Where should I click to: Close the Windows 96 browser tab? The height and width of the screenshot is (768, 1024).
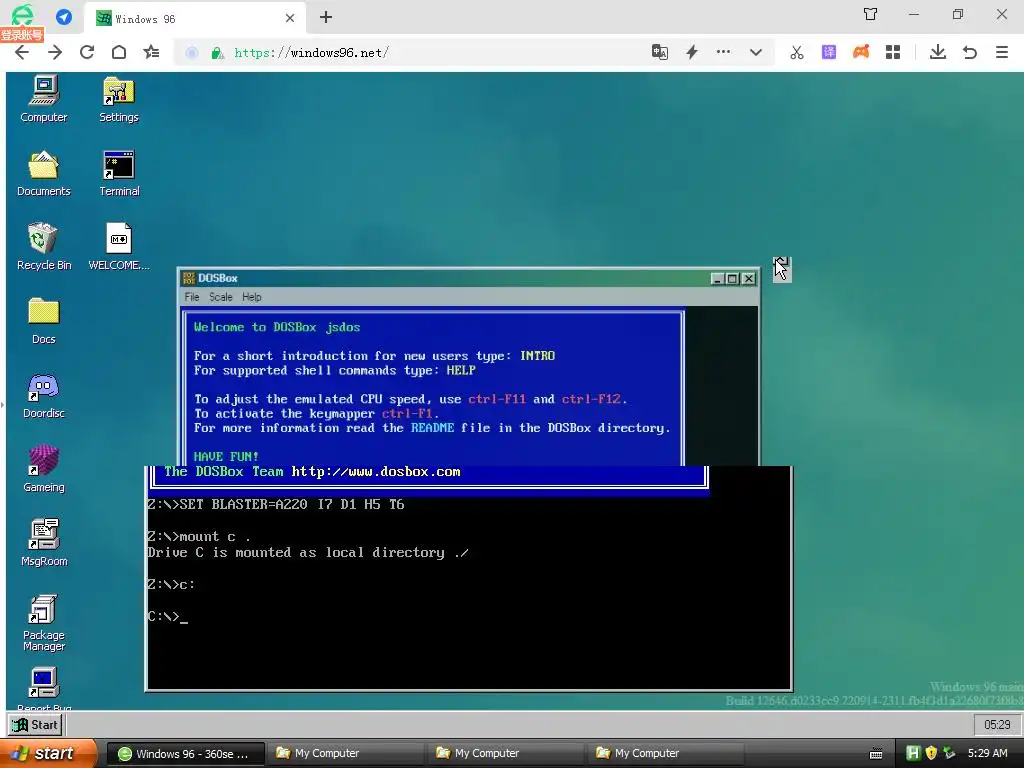click(x=290, y=18)
